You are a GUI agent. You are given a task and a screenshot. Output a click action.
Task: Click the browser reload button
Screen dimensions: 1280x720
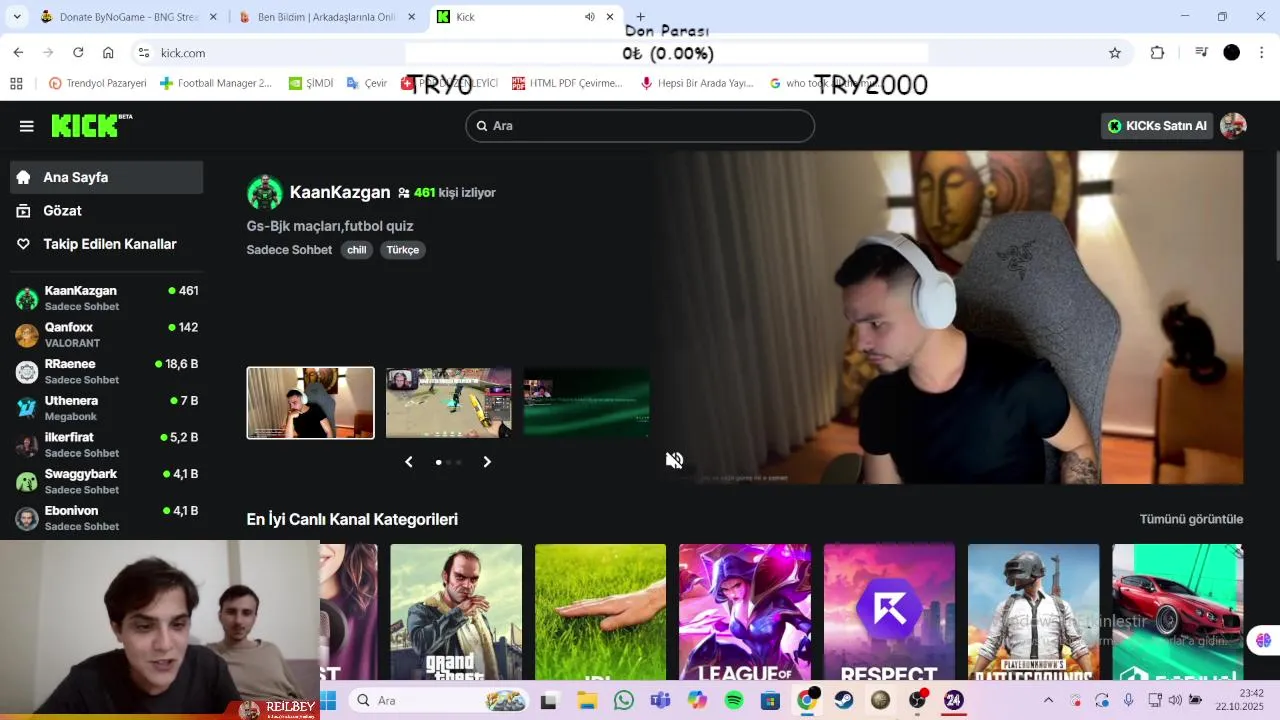coord(78,52)
